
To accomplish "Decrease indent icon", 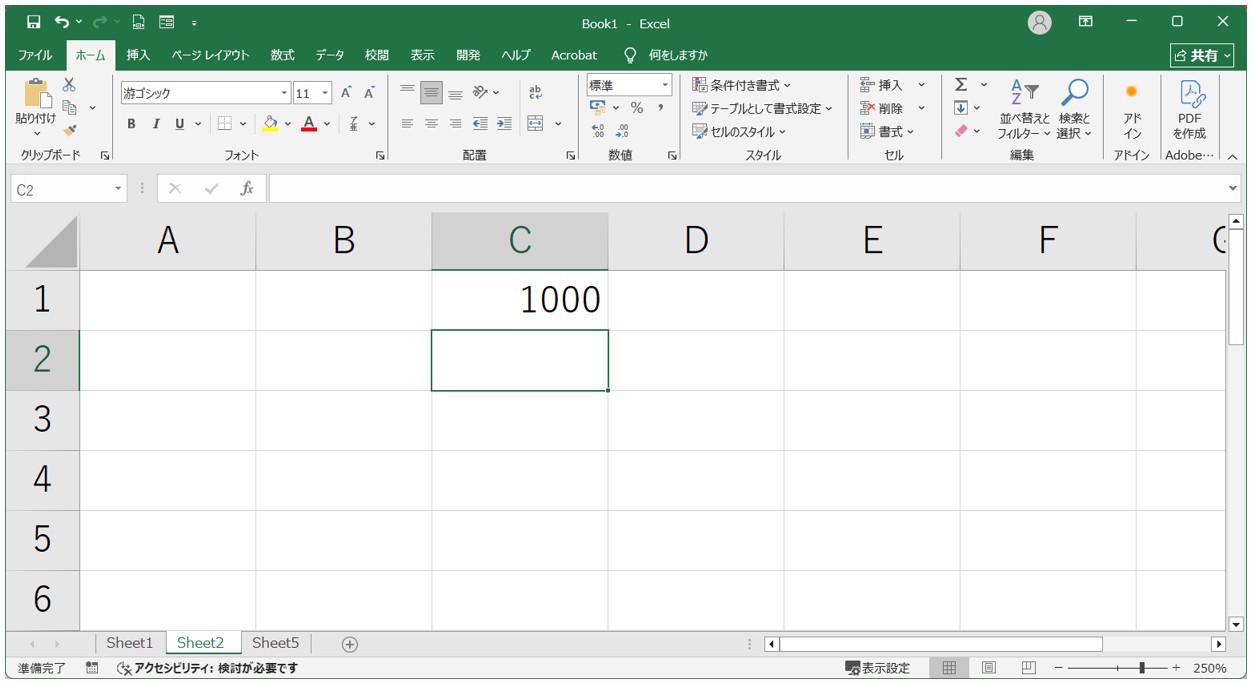I will [480, 124].
